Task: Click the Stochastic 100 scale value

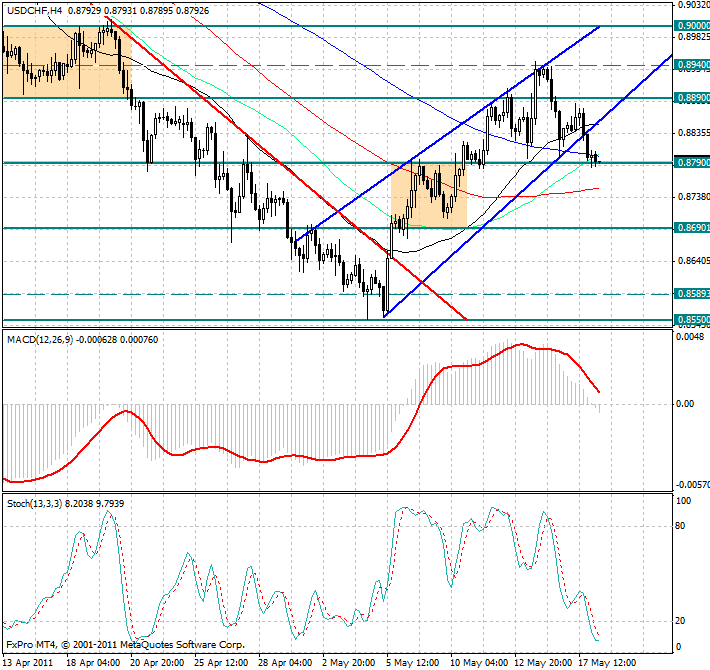Action: coord(684,501)
